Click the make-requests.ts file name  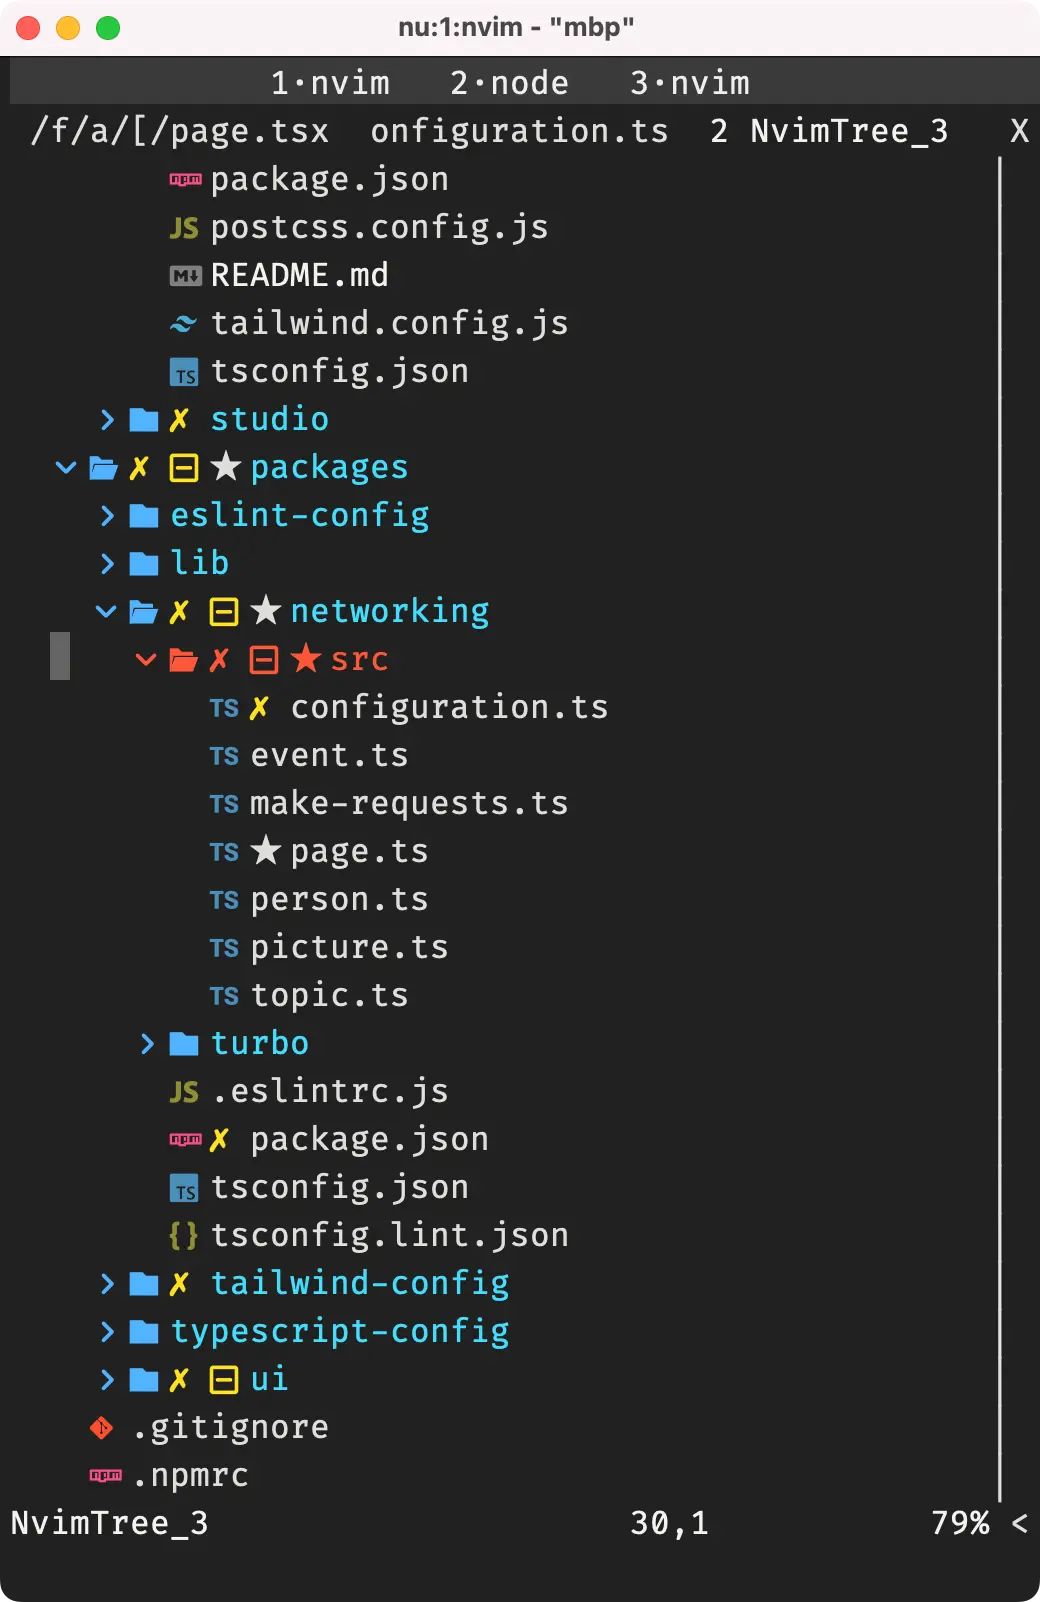point(409,803)
